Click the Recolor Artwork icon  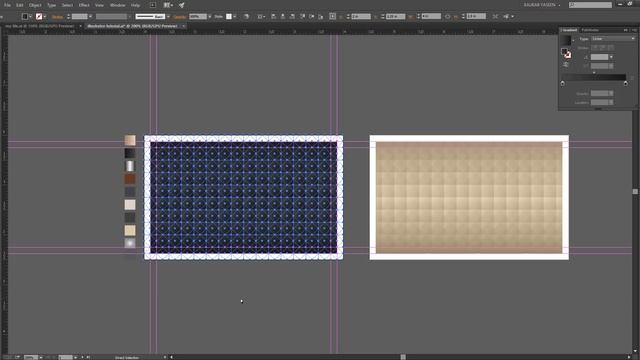coord(246,17)
